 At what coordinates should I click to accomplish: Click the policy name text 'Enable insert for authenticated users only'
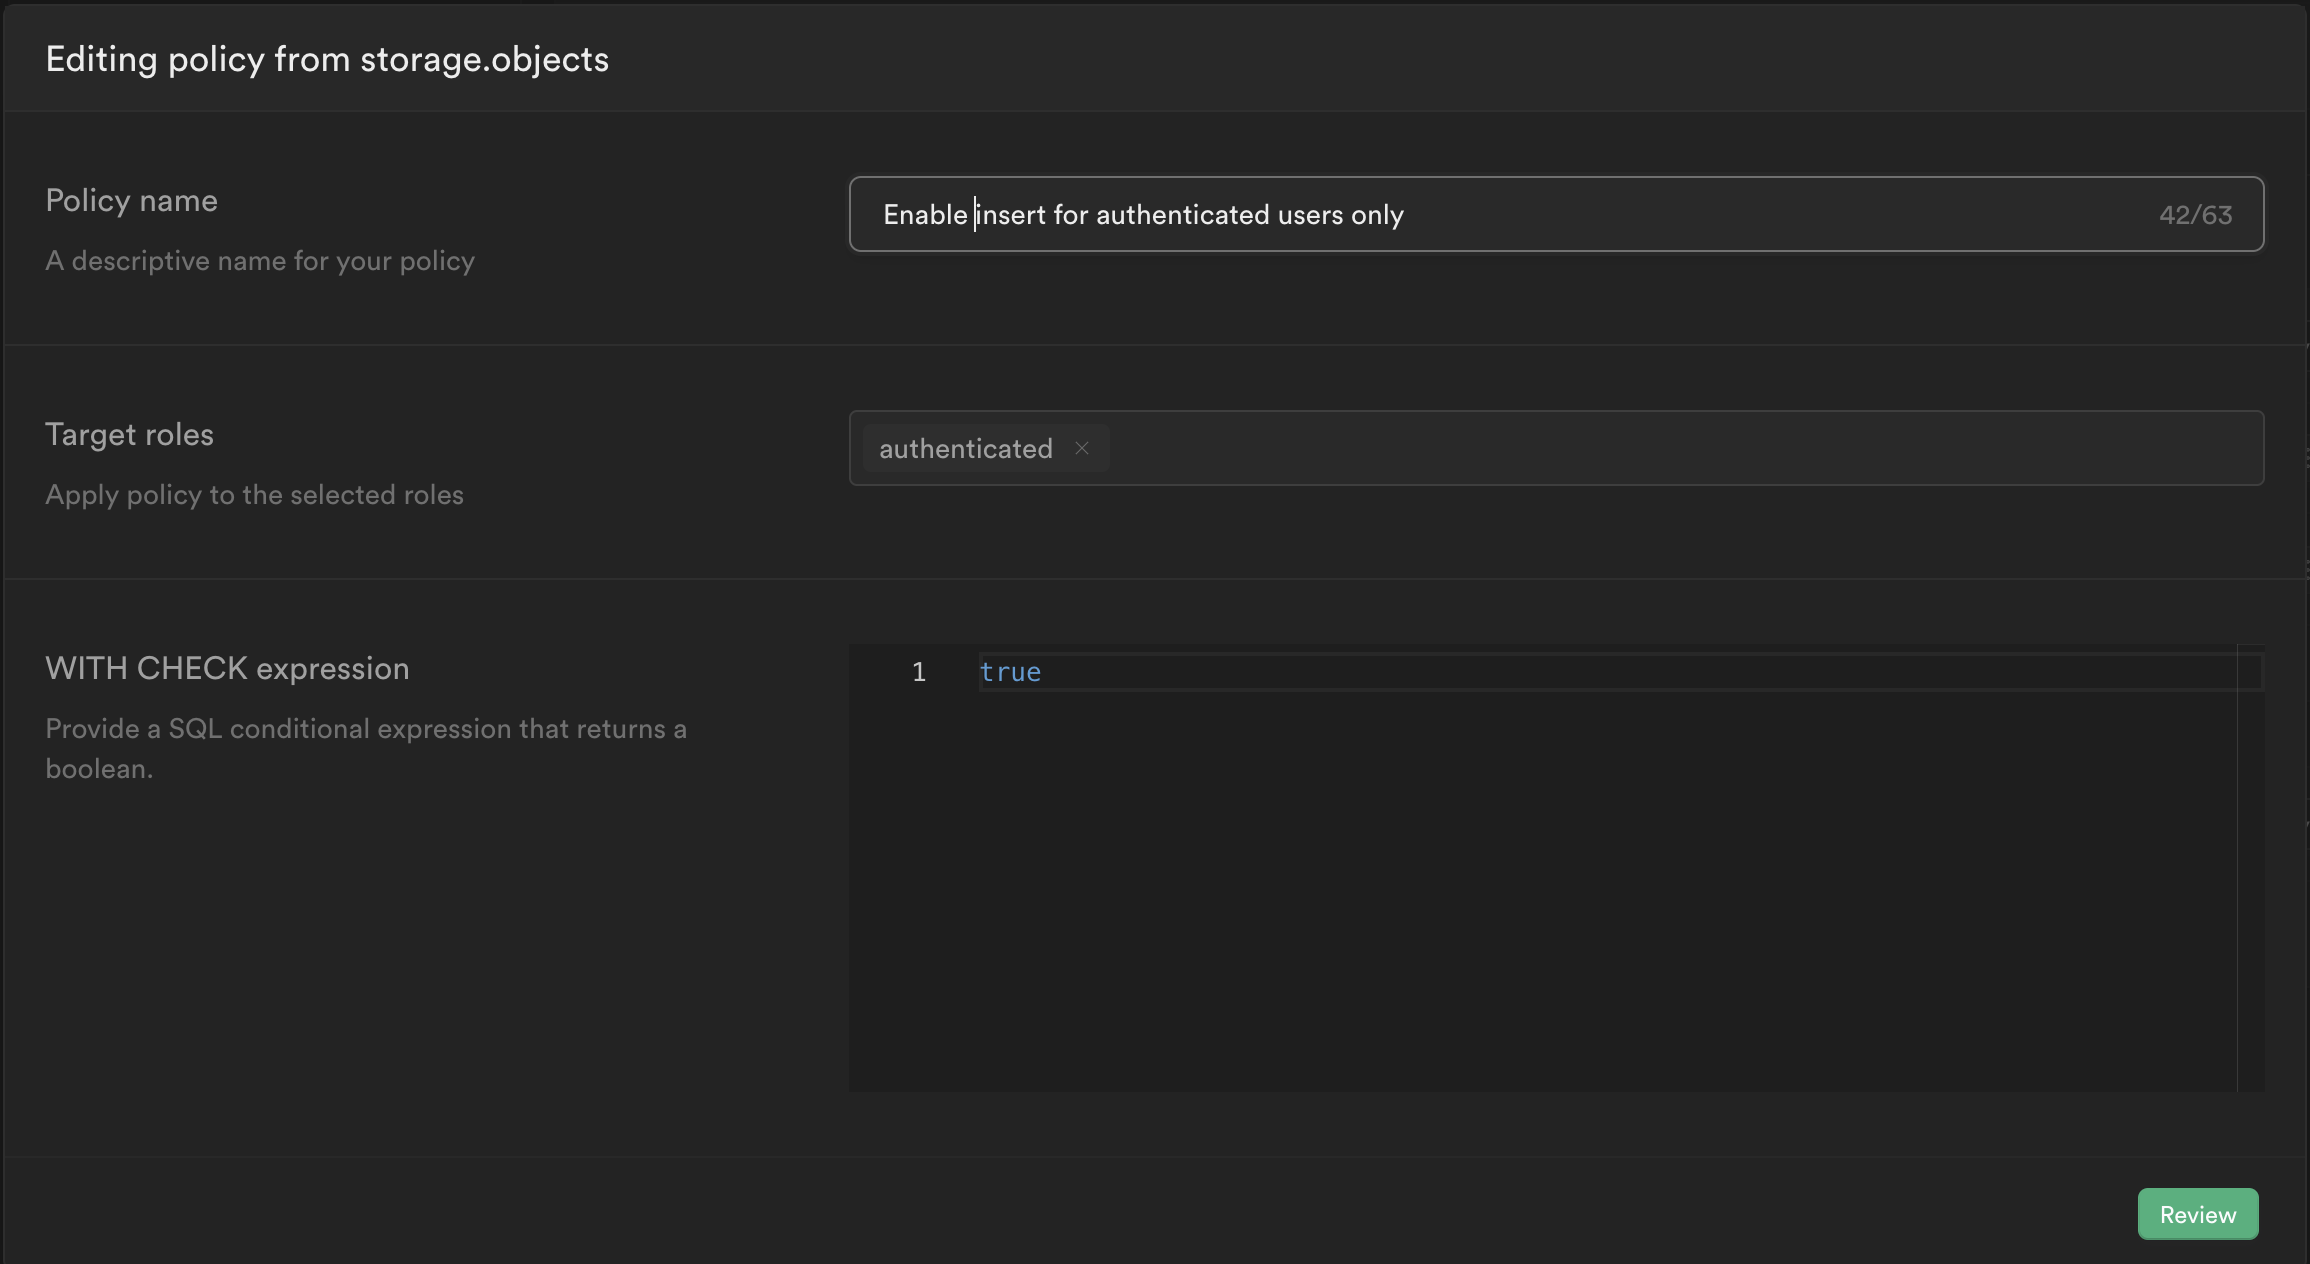coord(1143,214)
